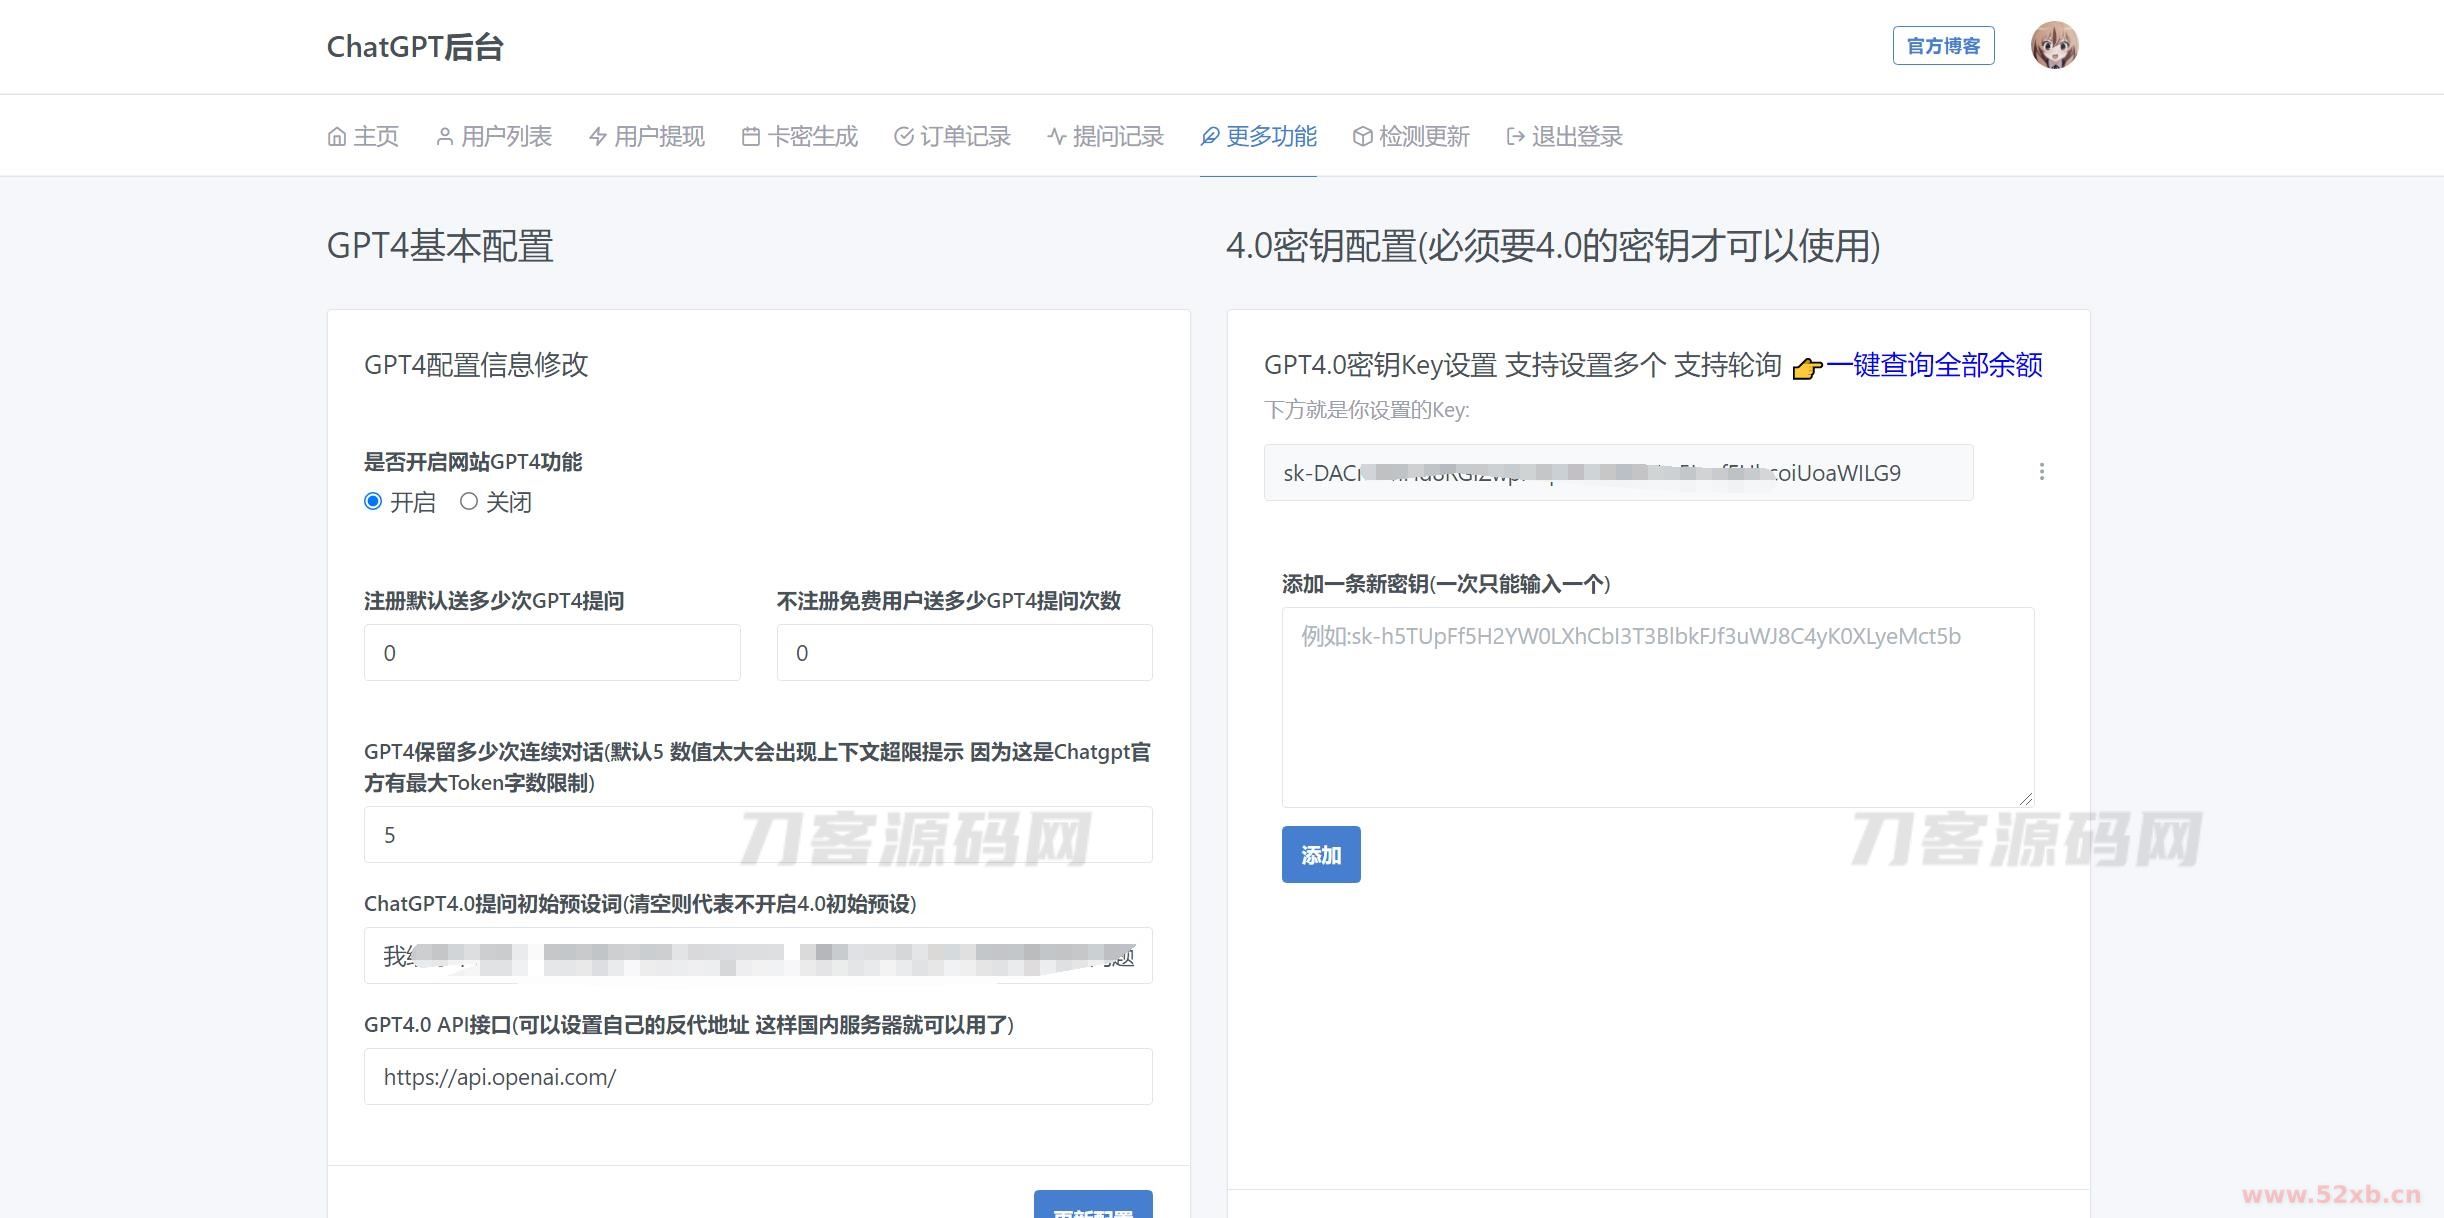Select the 开启 radio button
Viewport: 2444px width, 1218px height.
(373, 501)
